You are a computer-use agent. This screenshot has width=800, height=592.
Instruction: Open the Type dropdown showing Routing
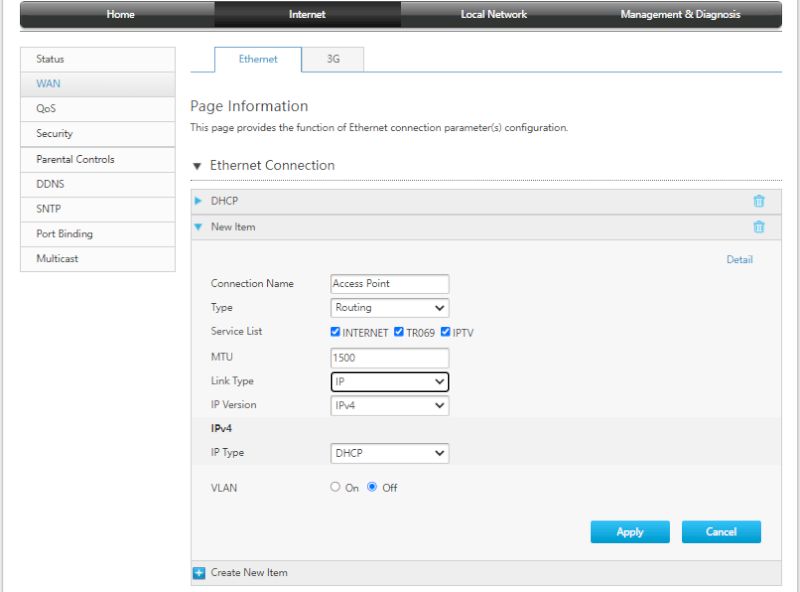coord(389,308)
